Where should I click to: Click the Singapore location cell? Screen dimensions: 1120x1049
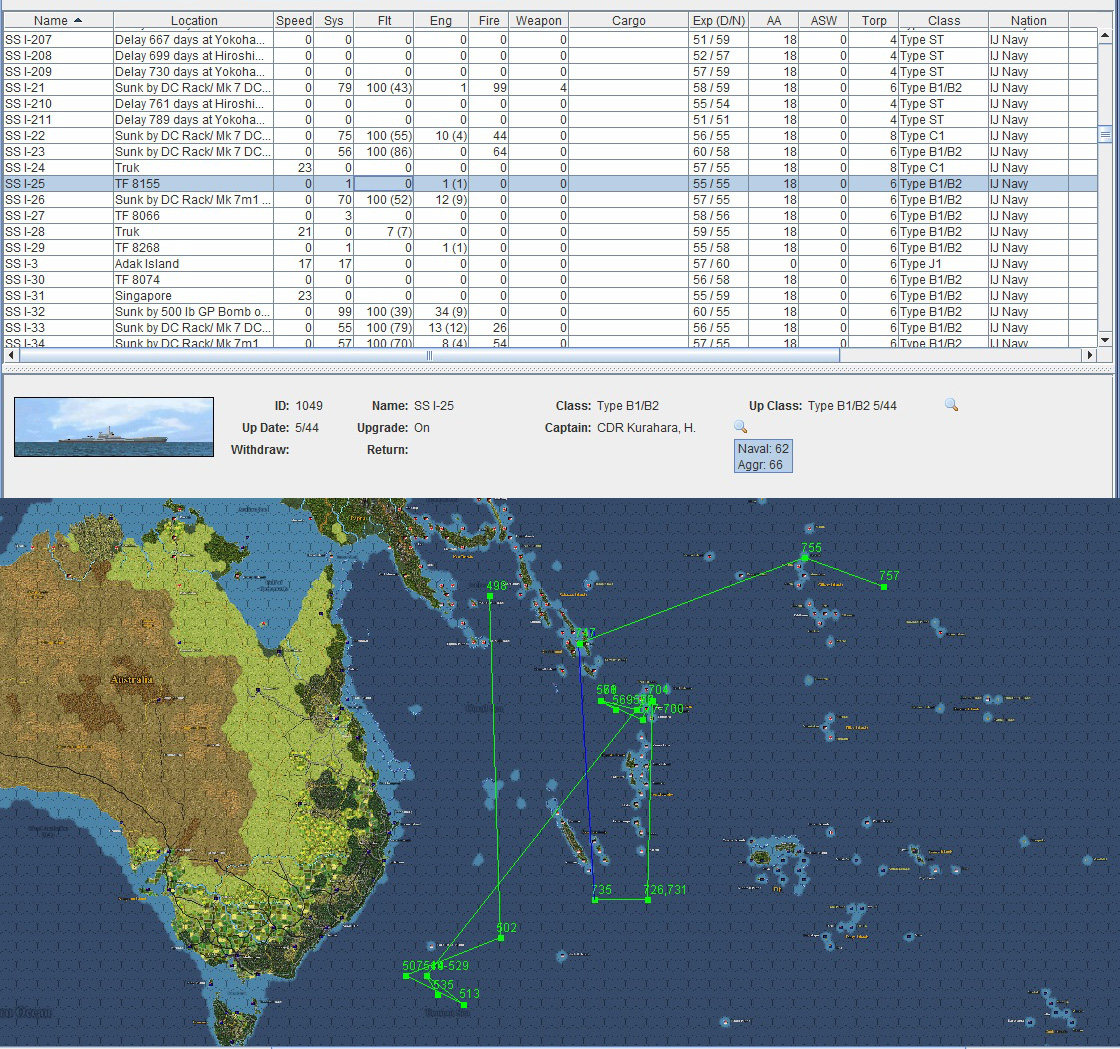coord(194,296)
